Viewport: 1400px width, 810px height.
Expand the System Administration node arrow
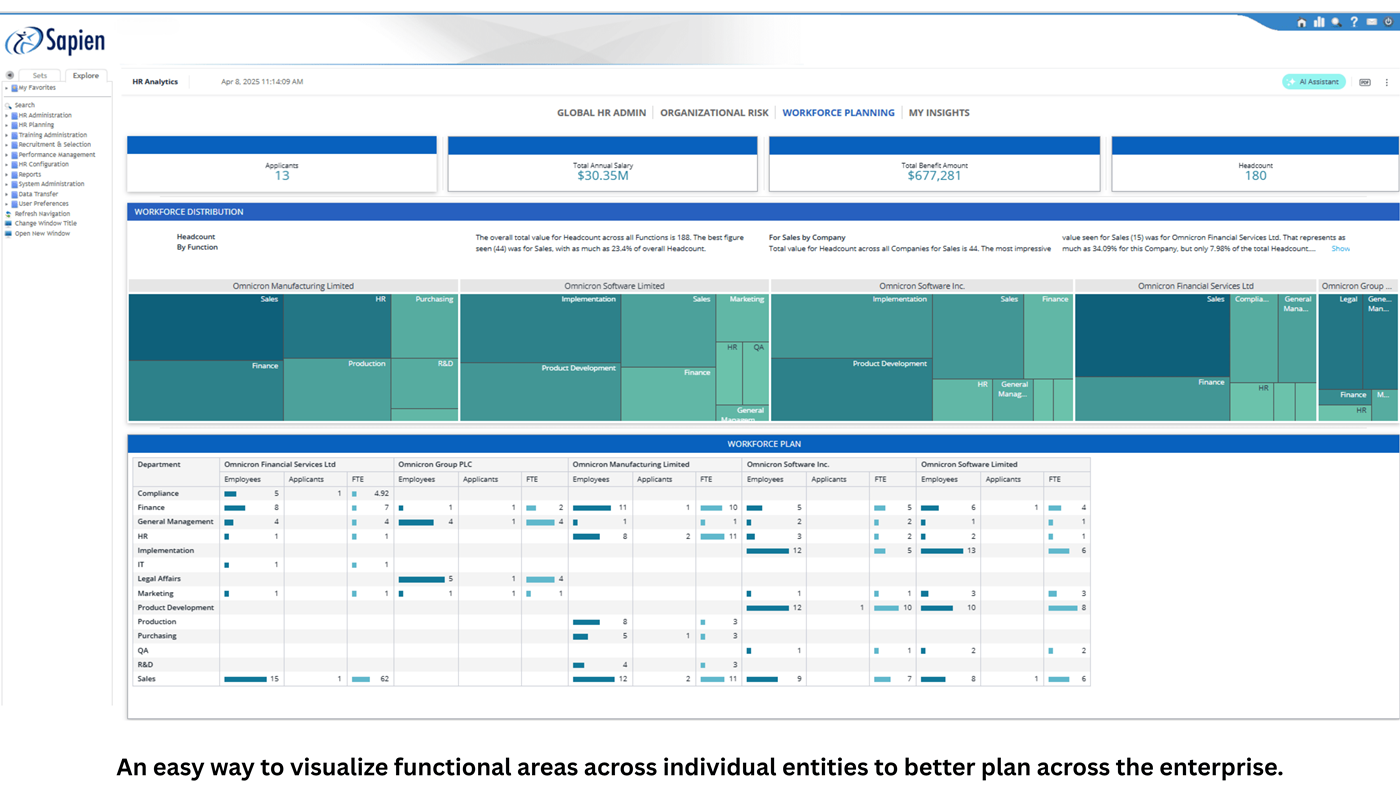(6, 184)
